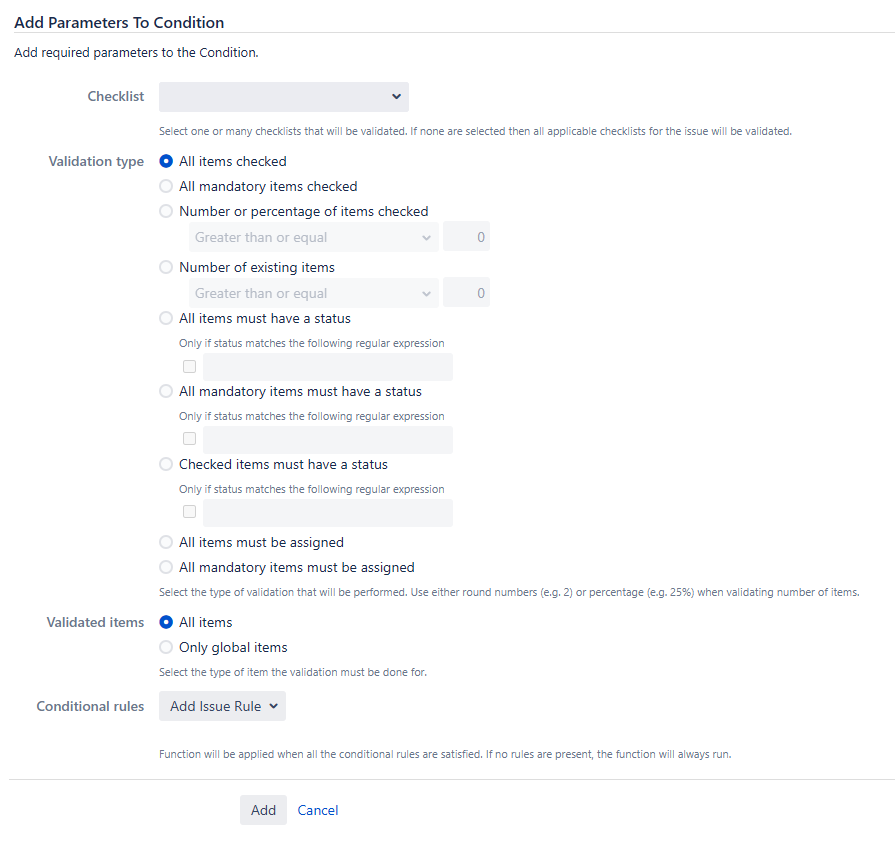895x843 pixels.
Task: Choose "All mandatory items must be assigned"
Action: click(166, 567)
